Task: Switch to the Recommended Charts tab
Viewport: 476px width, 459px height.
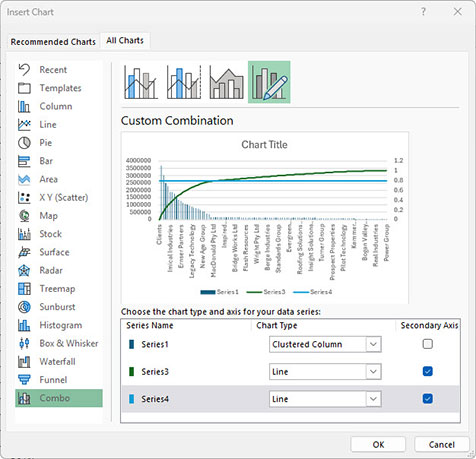Action: click(x=53, y=42)
